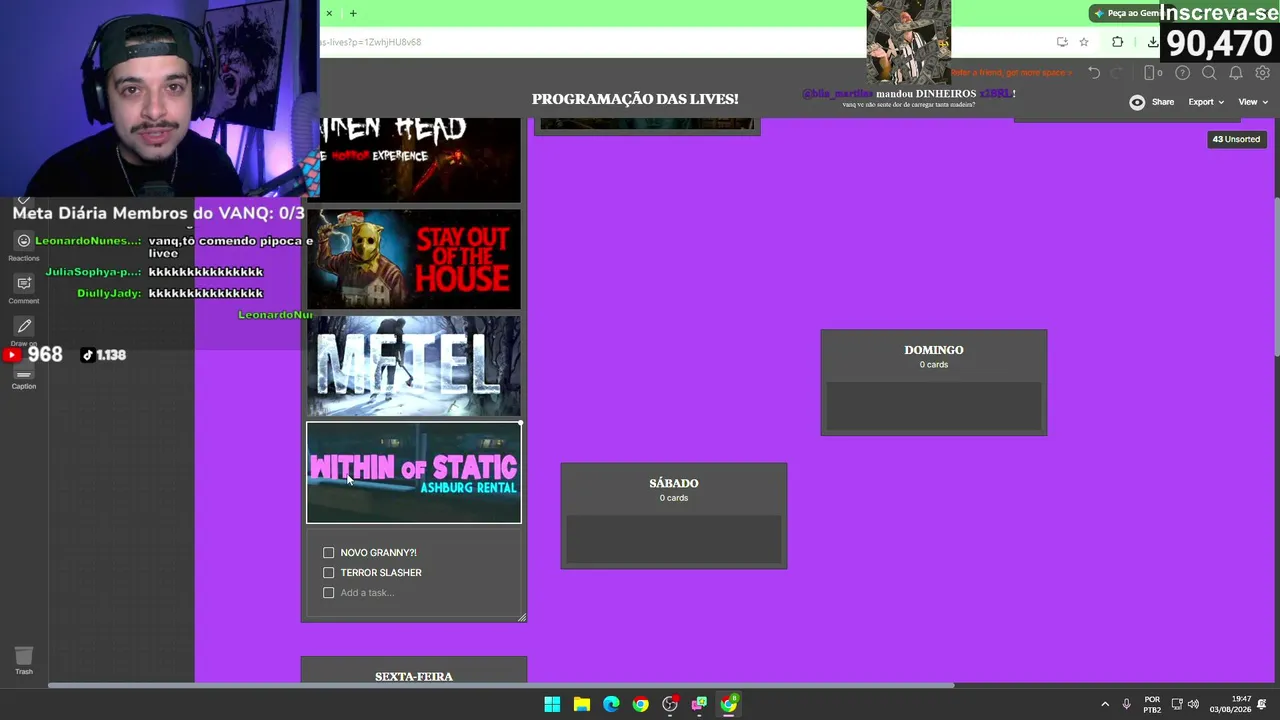The width and height of the screenshot is (1280, 720).
Task: Click the horizontal scrollbar at the board bottom
Action: coord(500,685)
